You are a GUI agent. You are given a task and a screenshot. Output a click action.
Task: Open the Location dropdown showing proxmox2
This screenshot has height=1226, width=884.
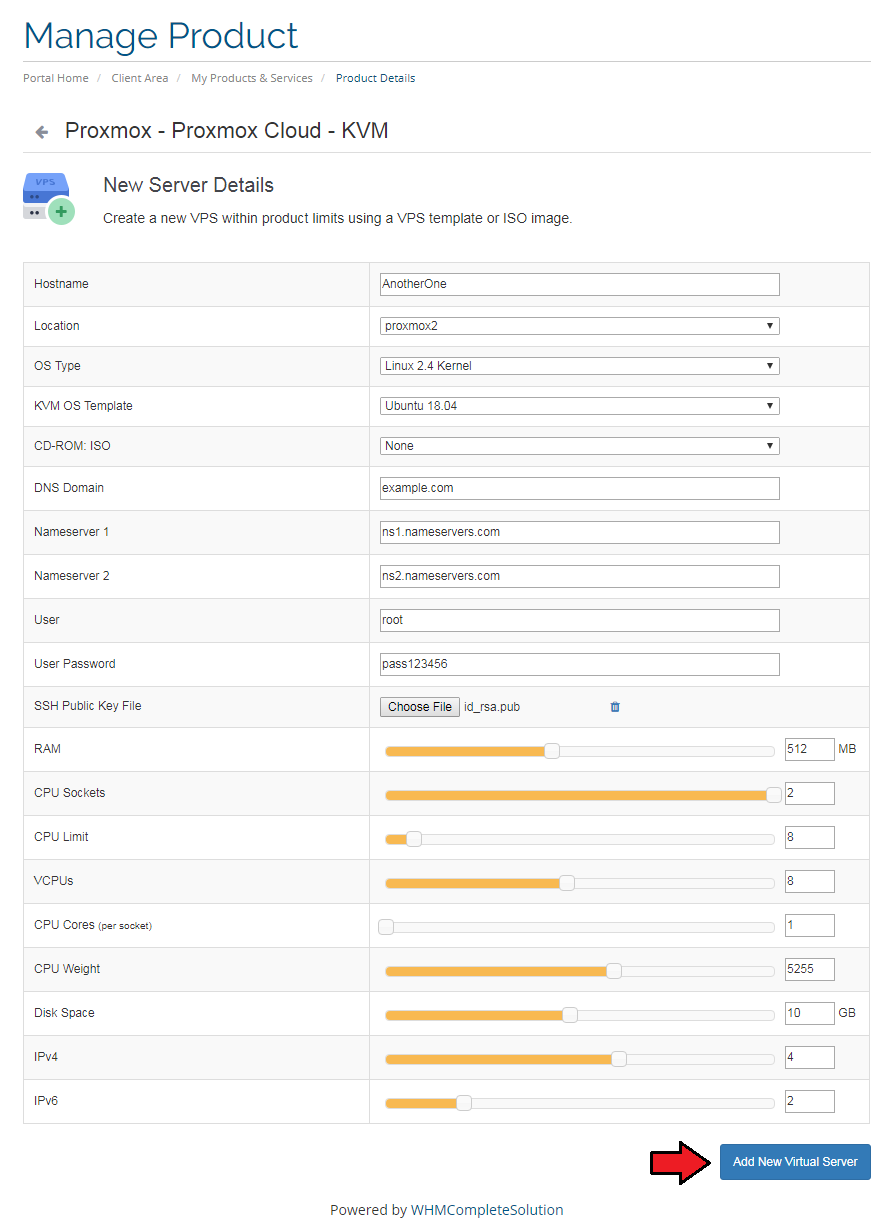pyautogui.click(x=579, y=326)
